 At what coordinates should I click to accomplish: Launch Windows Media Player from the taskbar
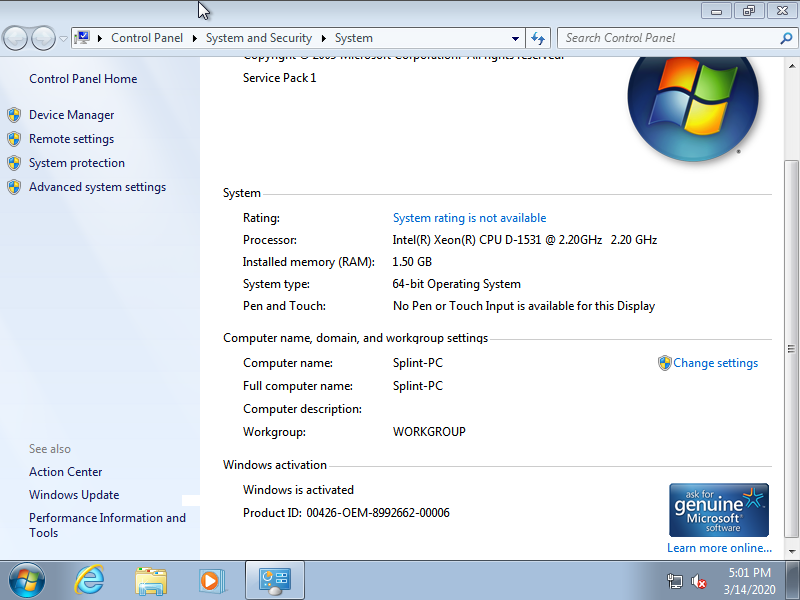[212, 581]
